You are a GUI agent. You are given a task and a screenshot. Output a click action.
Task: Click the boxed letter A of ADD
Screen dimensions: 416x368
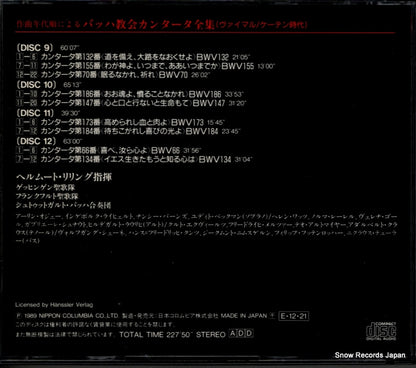[x=233, y=334]
